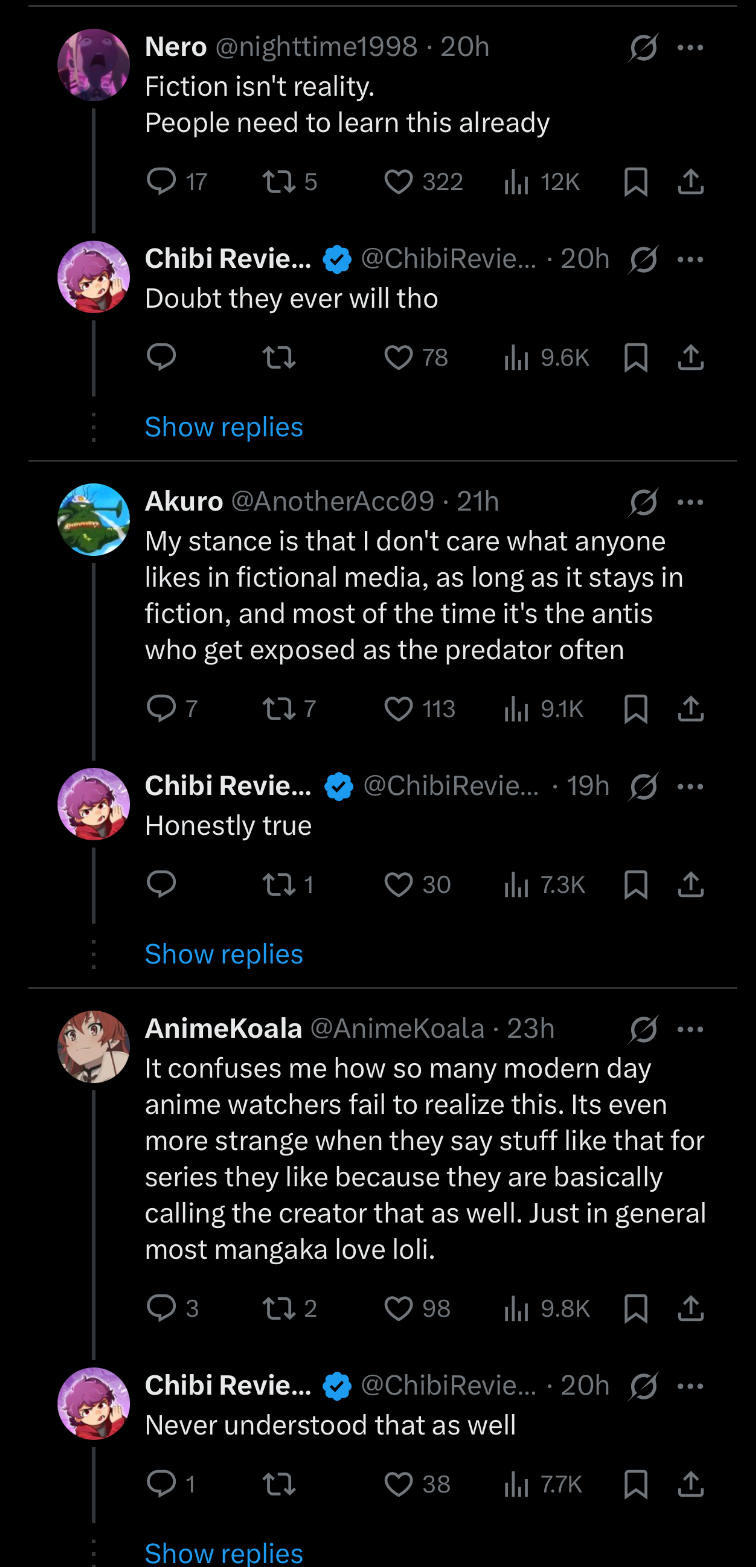This screenshot has height=1567, width=756.
Task: Show replies under 'Doubt they ever will tho'
Action: (x=224, y=427)
